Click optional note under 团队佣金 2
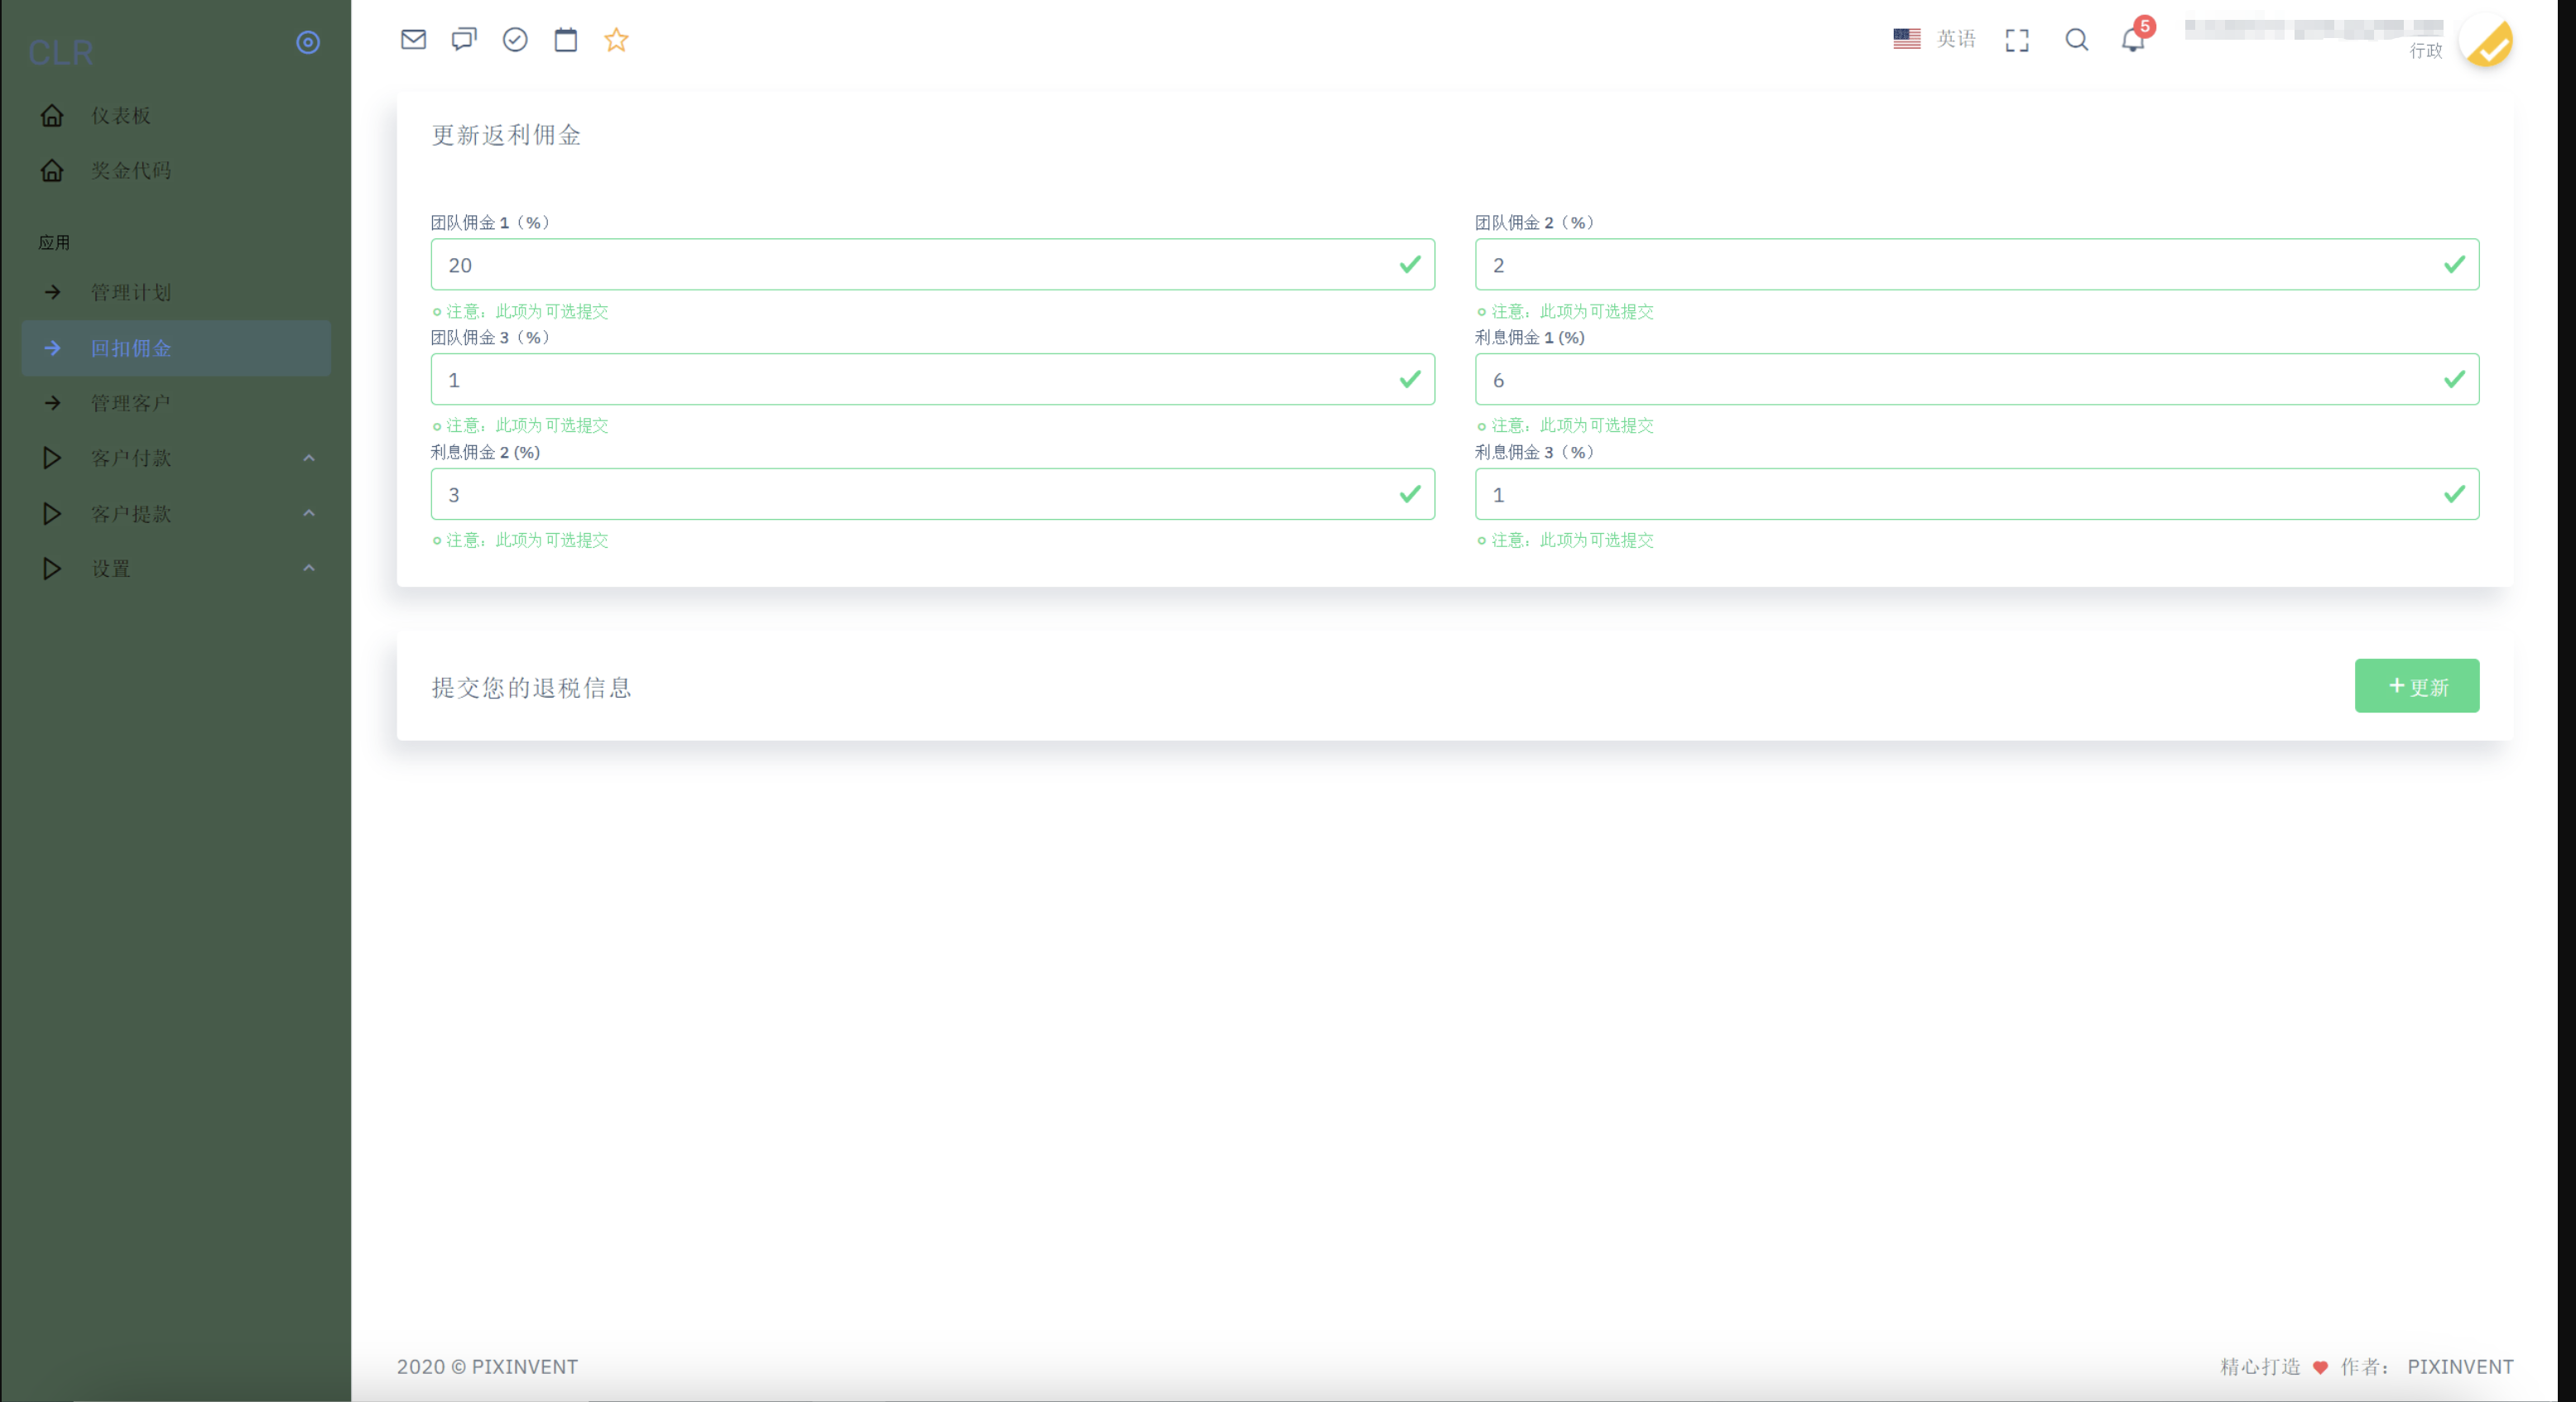 coord(1566,311)
